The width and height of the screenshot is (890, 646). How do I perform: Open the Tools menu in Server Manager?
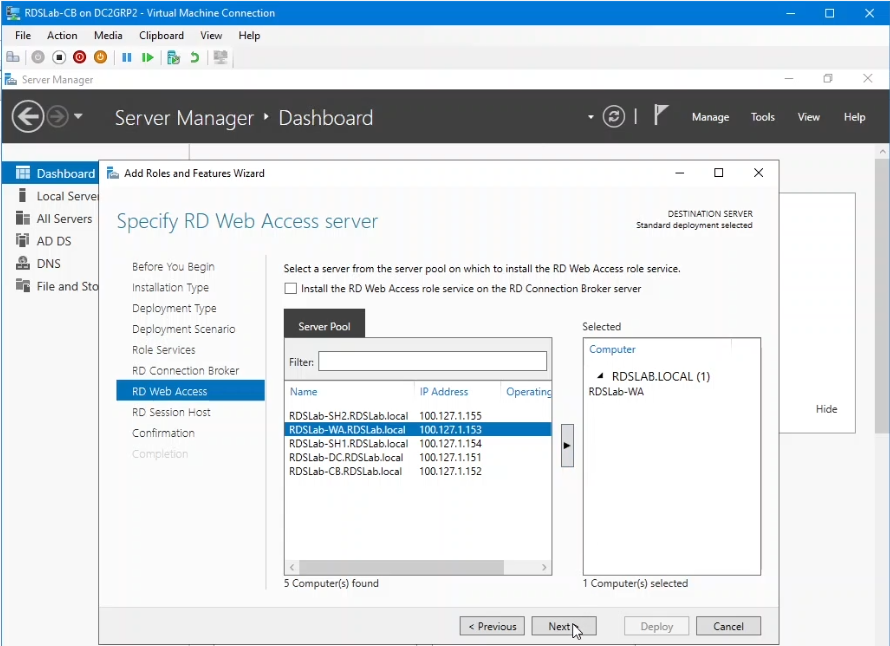click(762, 118)
